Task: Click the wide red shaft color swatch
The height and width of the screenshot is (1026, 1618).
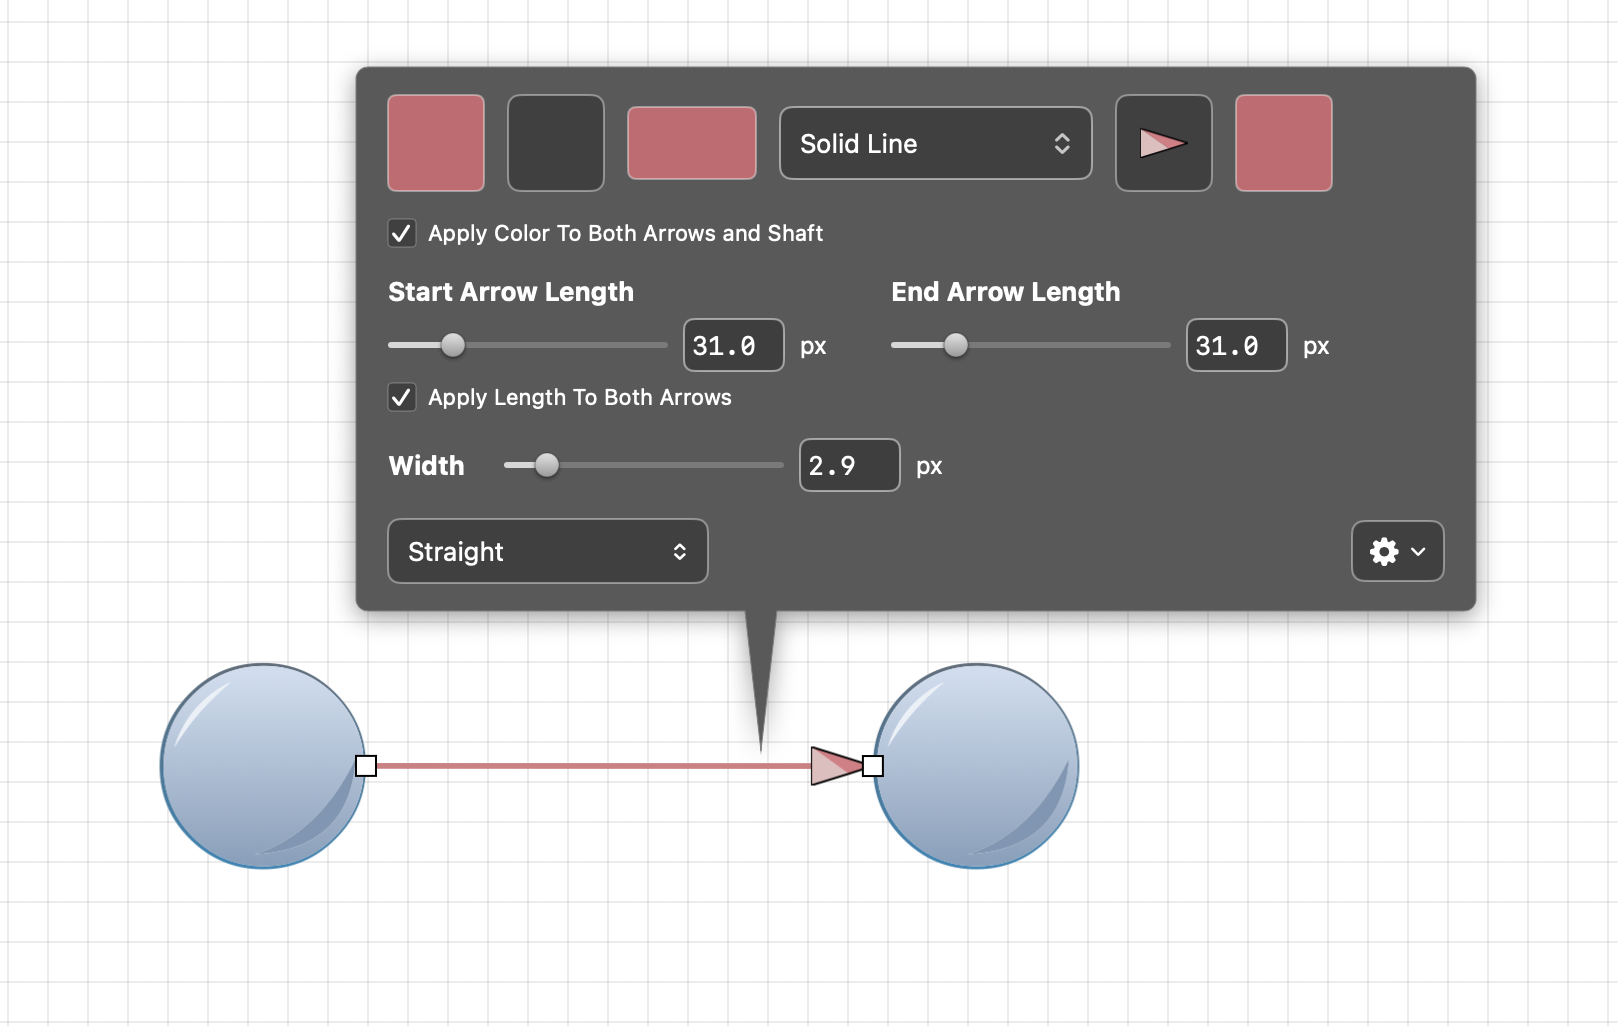Action: [x=691, y=143]
